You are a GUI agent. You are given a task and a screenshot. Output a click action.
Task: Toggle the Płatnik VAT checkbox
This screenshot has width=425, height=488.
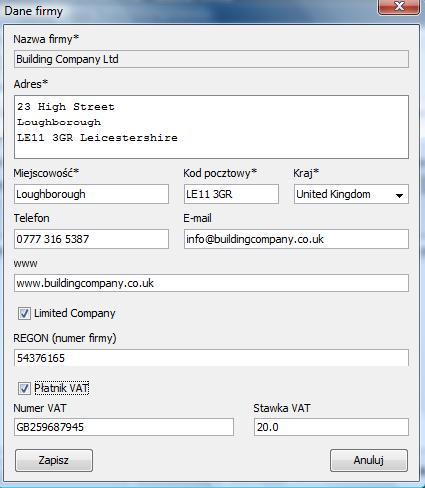(24, 388)
